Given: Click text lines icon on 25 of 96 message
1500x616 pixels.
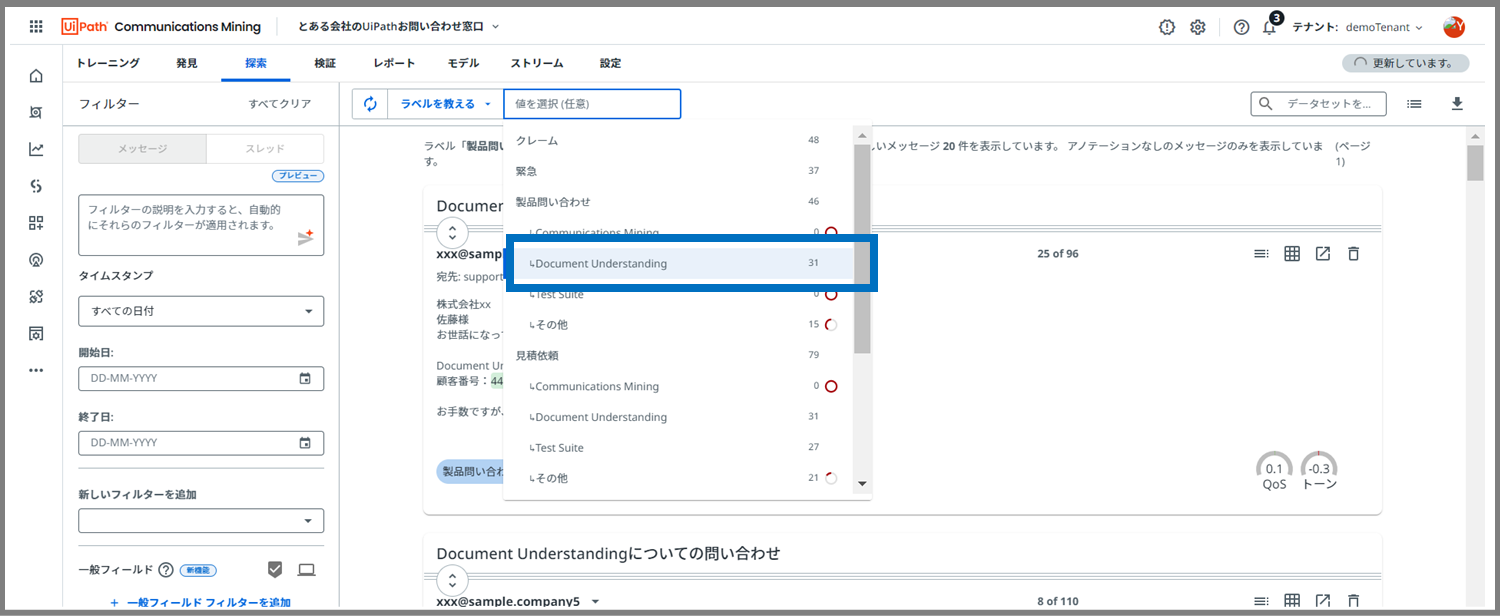Looking at the screenshot, I should [x=1261, y=254].
